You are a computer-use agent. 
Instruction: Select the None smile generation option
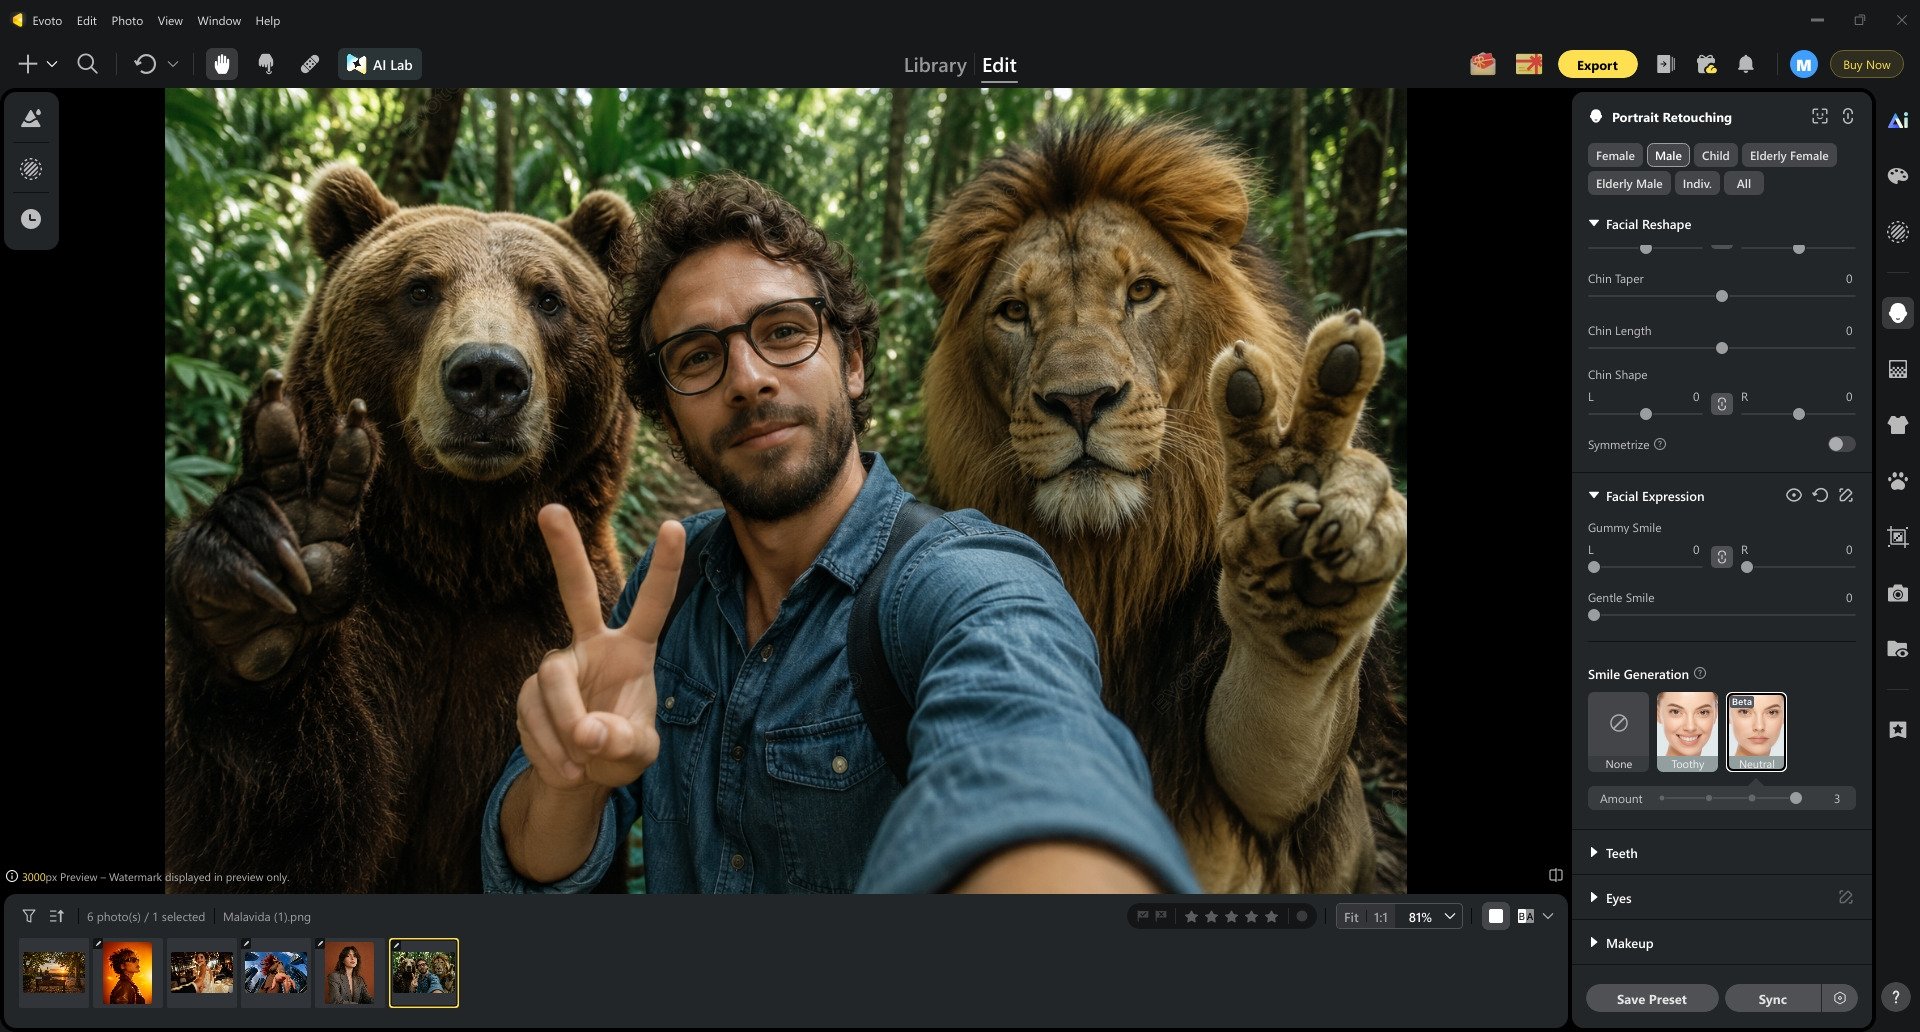click(x=1618, y=731)
